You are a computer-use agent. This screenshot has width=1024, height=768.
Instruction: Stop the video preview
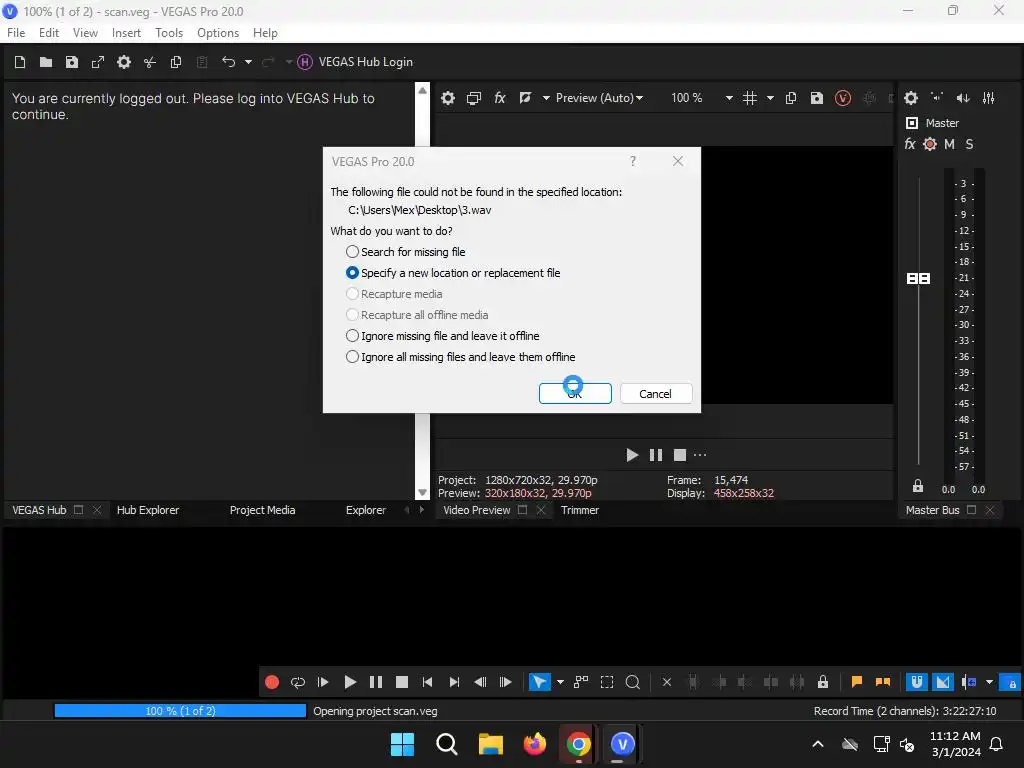click(680, 455)
